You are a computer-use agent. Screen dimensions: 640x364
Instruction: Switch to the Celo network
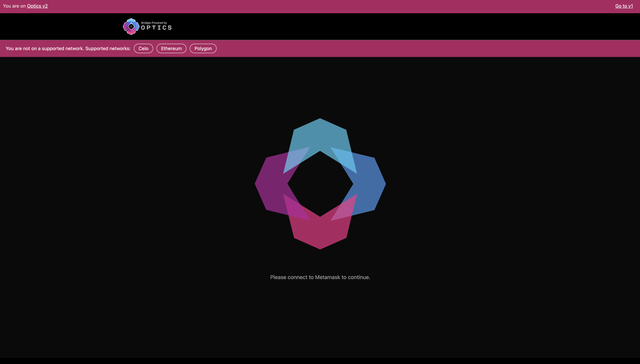point(143,49)
